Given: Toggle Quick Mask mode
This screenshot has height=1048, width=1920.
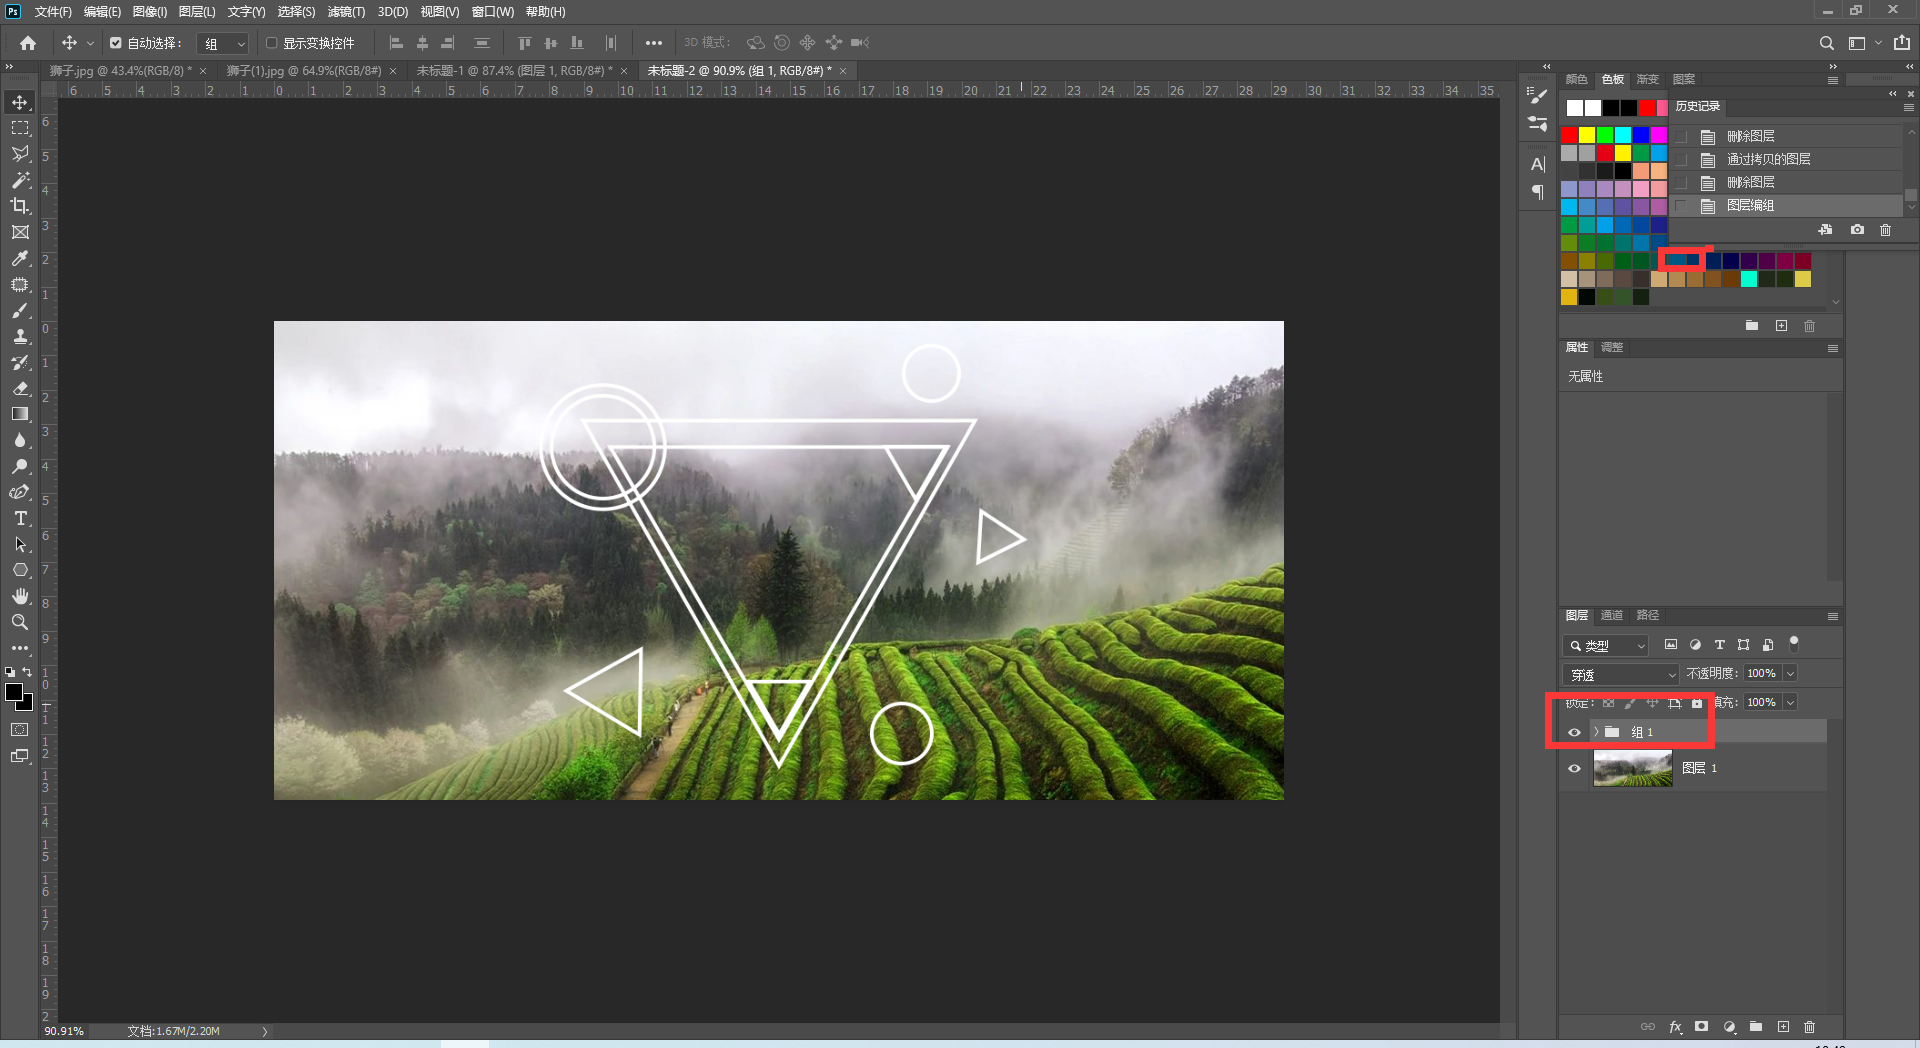Looking at the screenshot, I should point(20,730).
